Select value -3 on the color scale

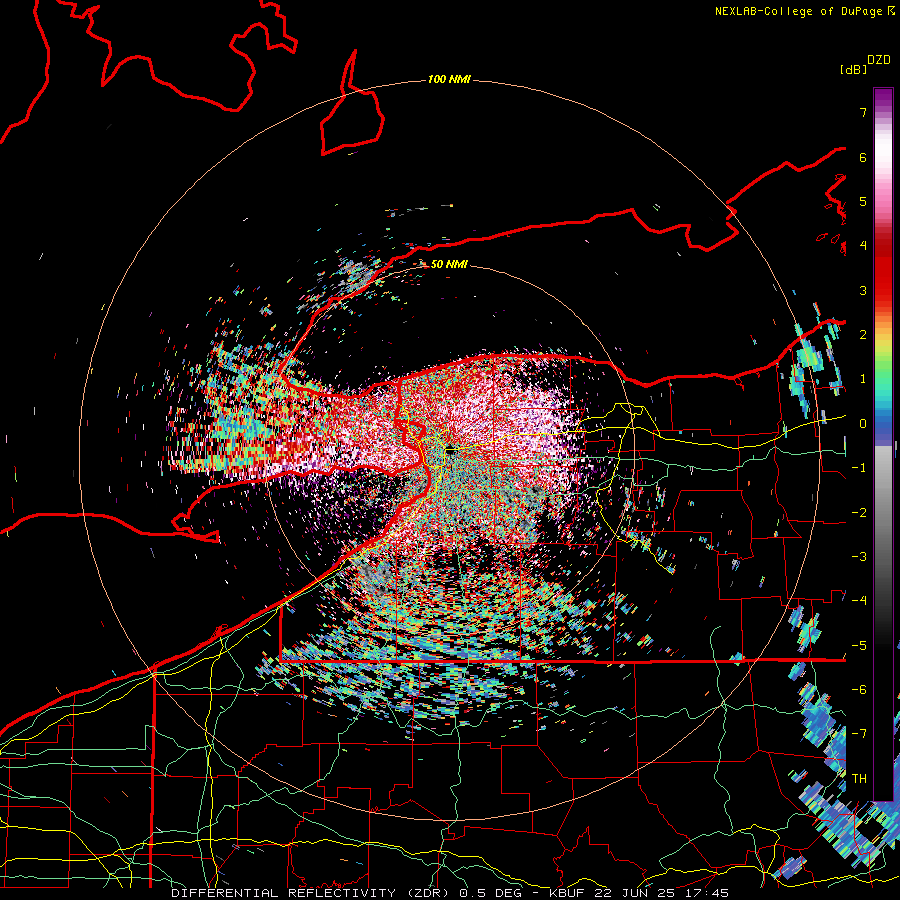point(859,557)
